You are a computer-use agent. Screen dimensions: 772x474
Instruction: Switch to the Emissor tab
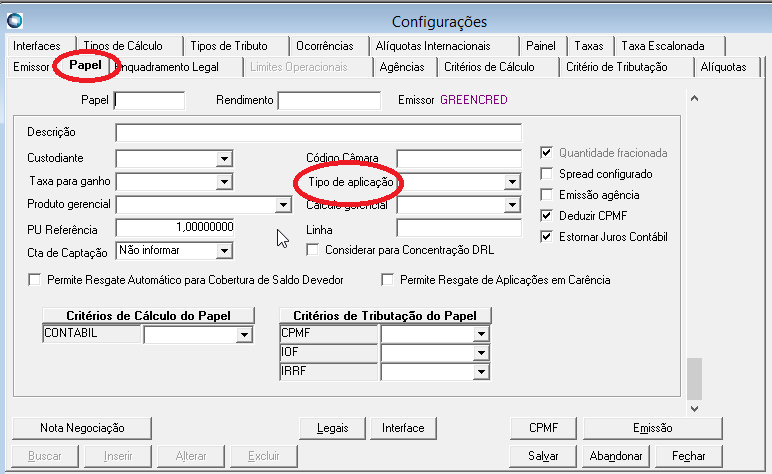pos(31,67)
